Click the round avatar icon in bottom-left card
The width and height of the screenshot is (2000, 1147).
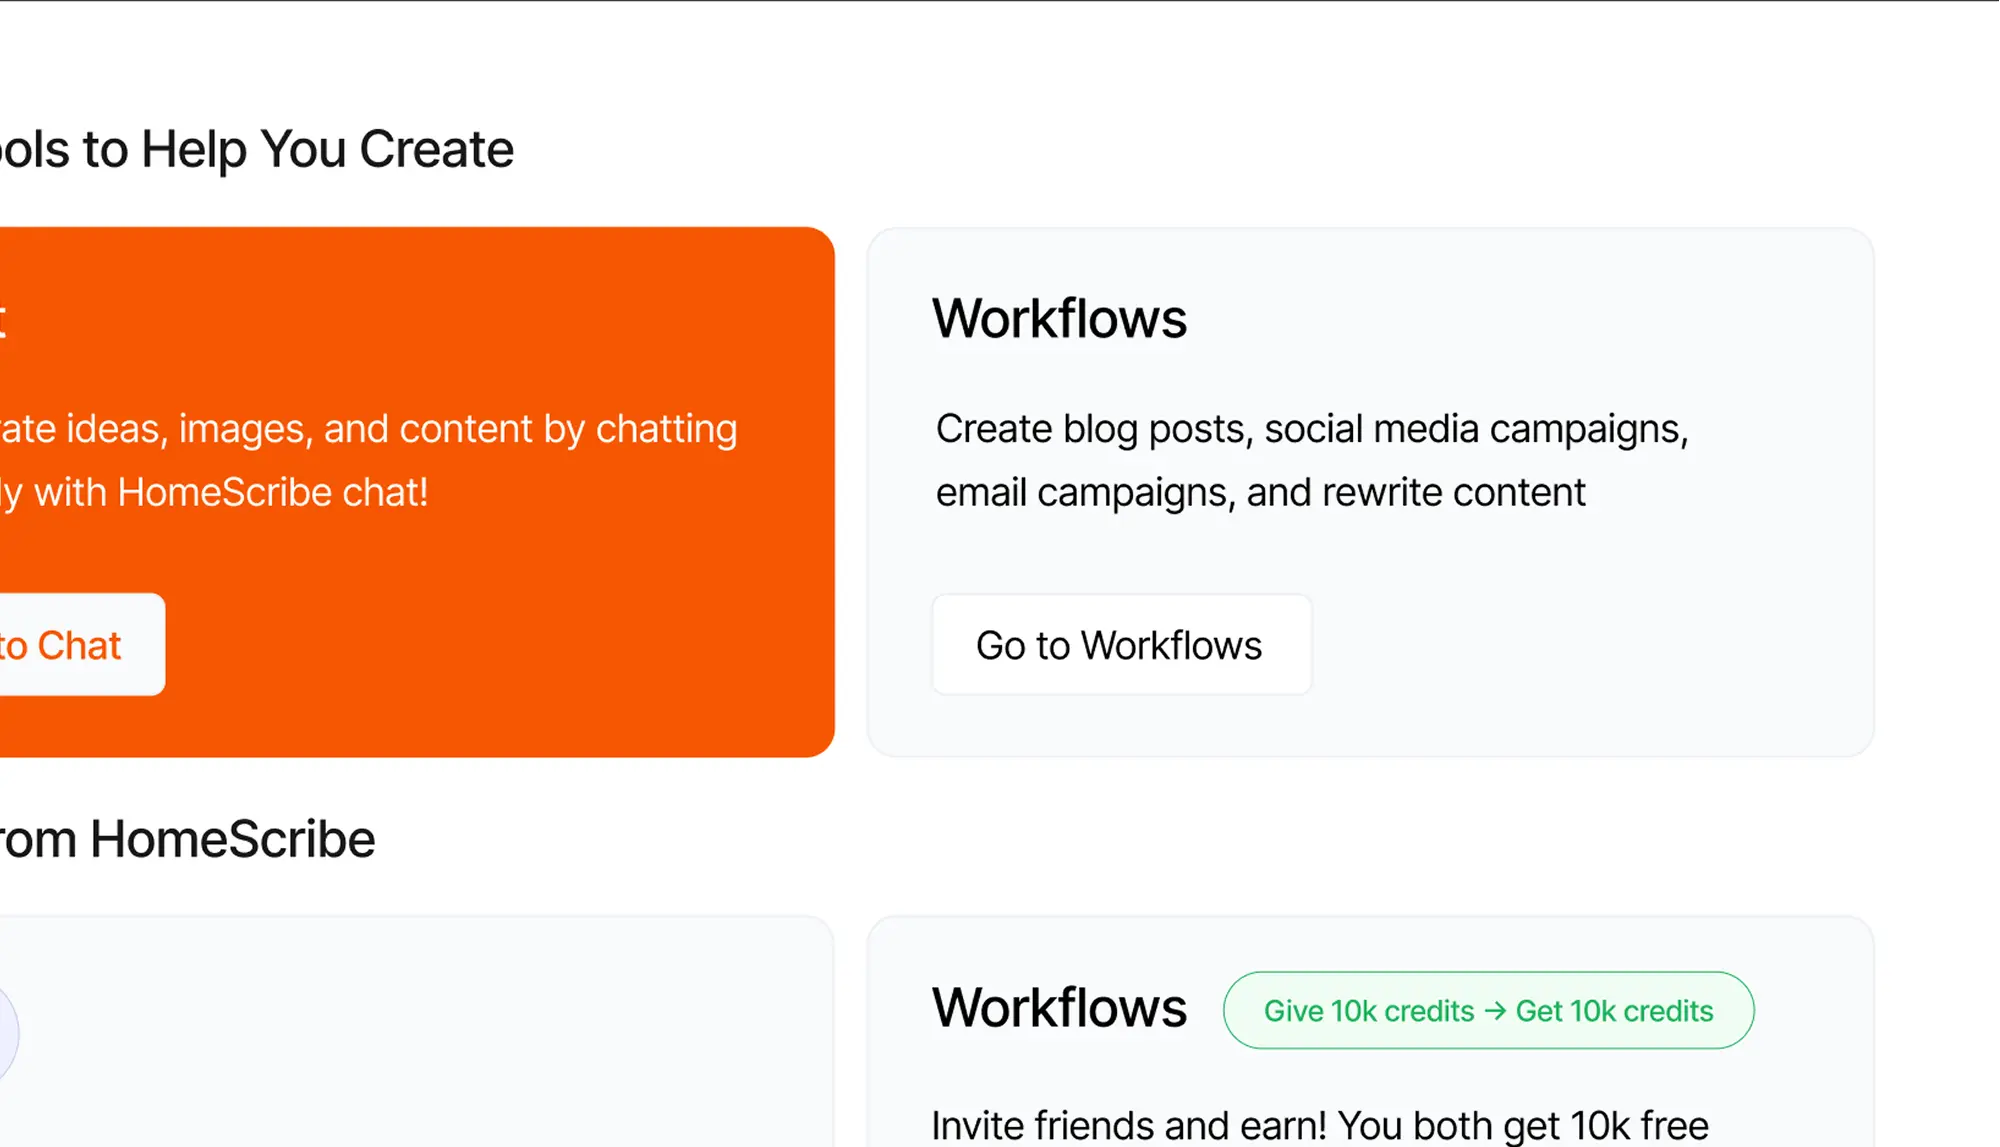pyautogui.click(x=6, y=1033)
